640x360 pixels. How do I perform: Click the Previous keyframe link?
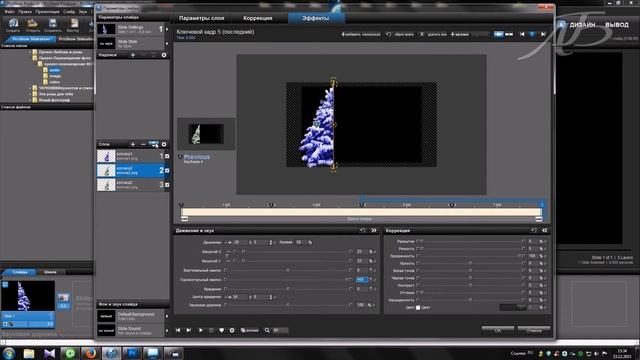(197, 157)
